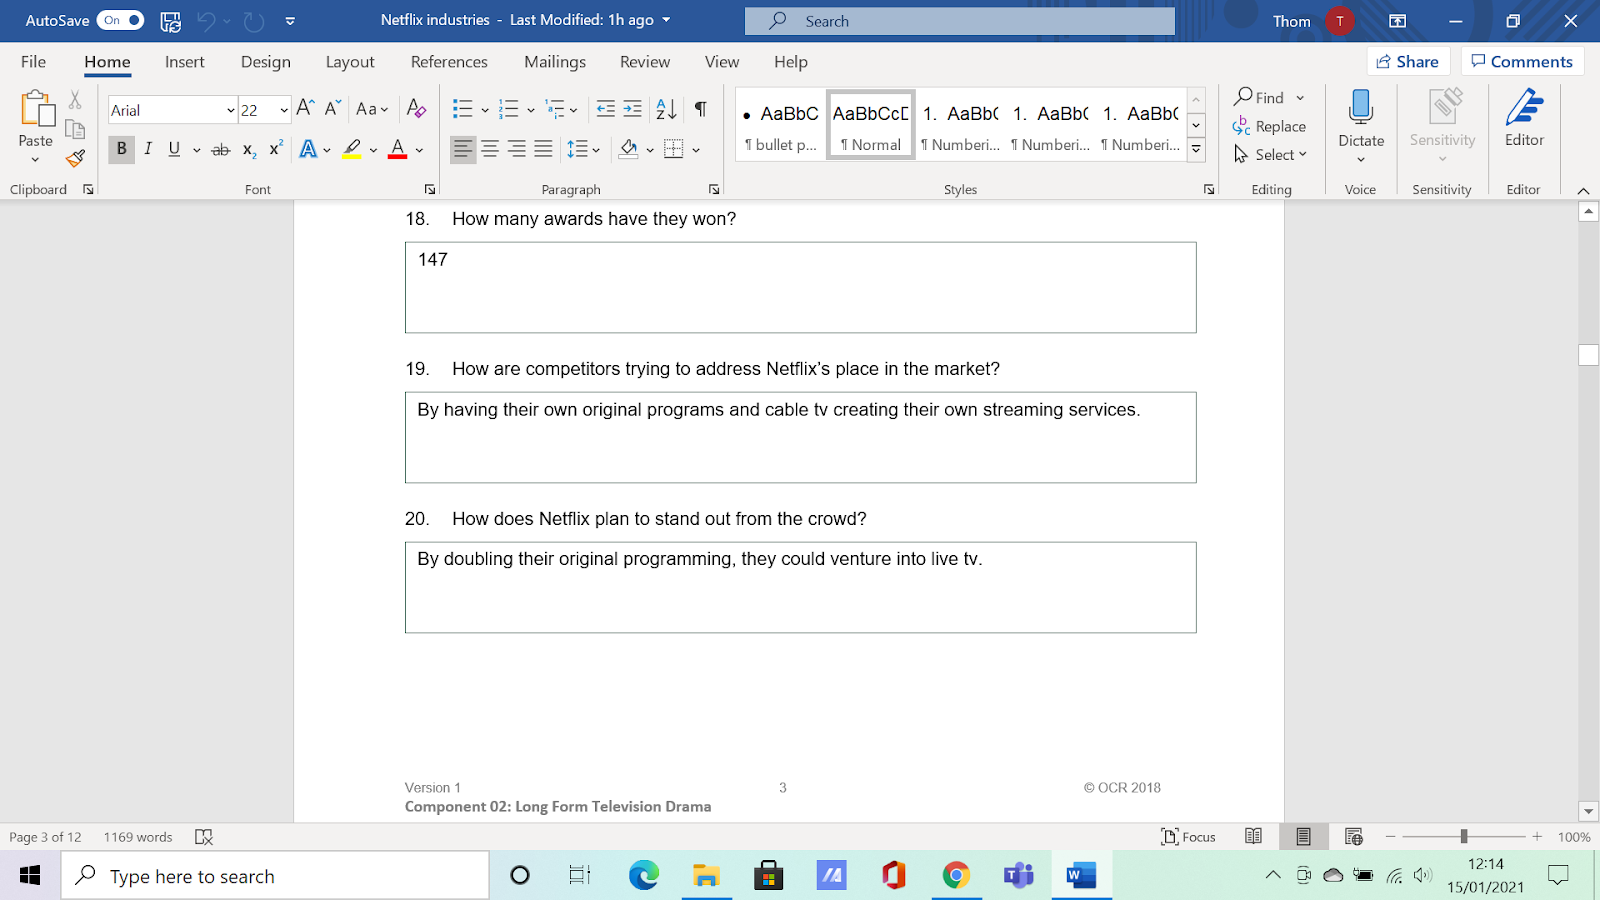Click the Find button
Viewport: 1600px width, 900px height.
1259,97
